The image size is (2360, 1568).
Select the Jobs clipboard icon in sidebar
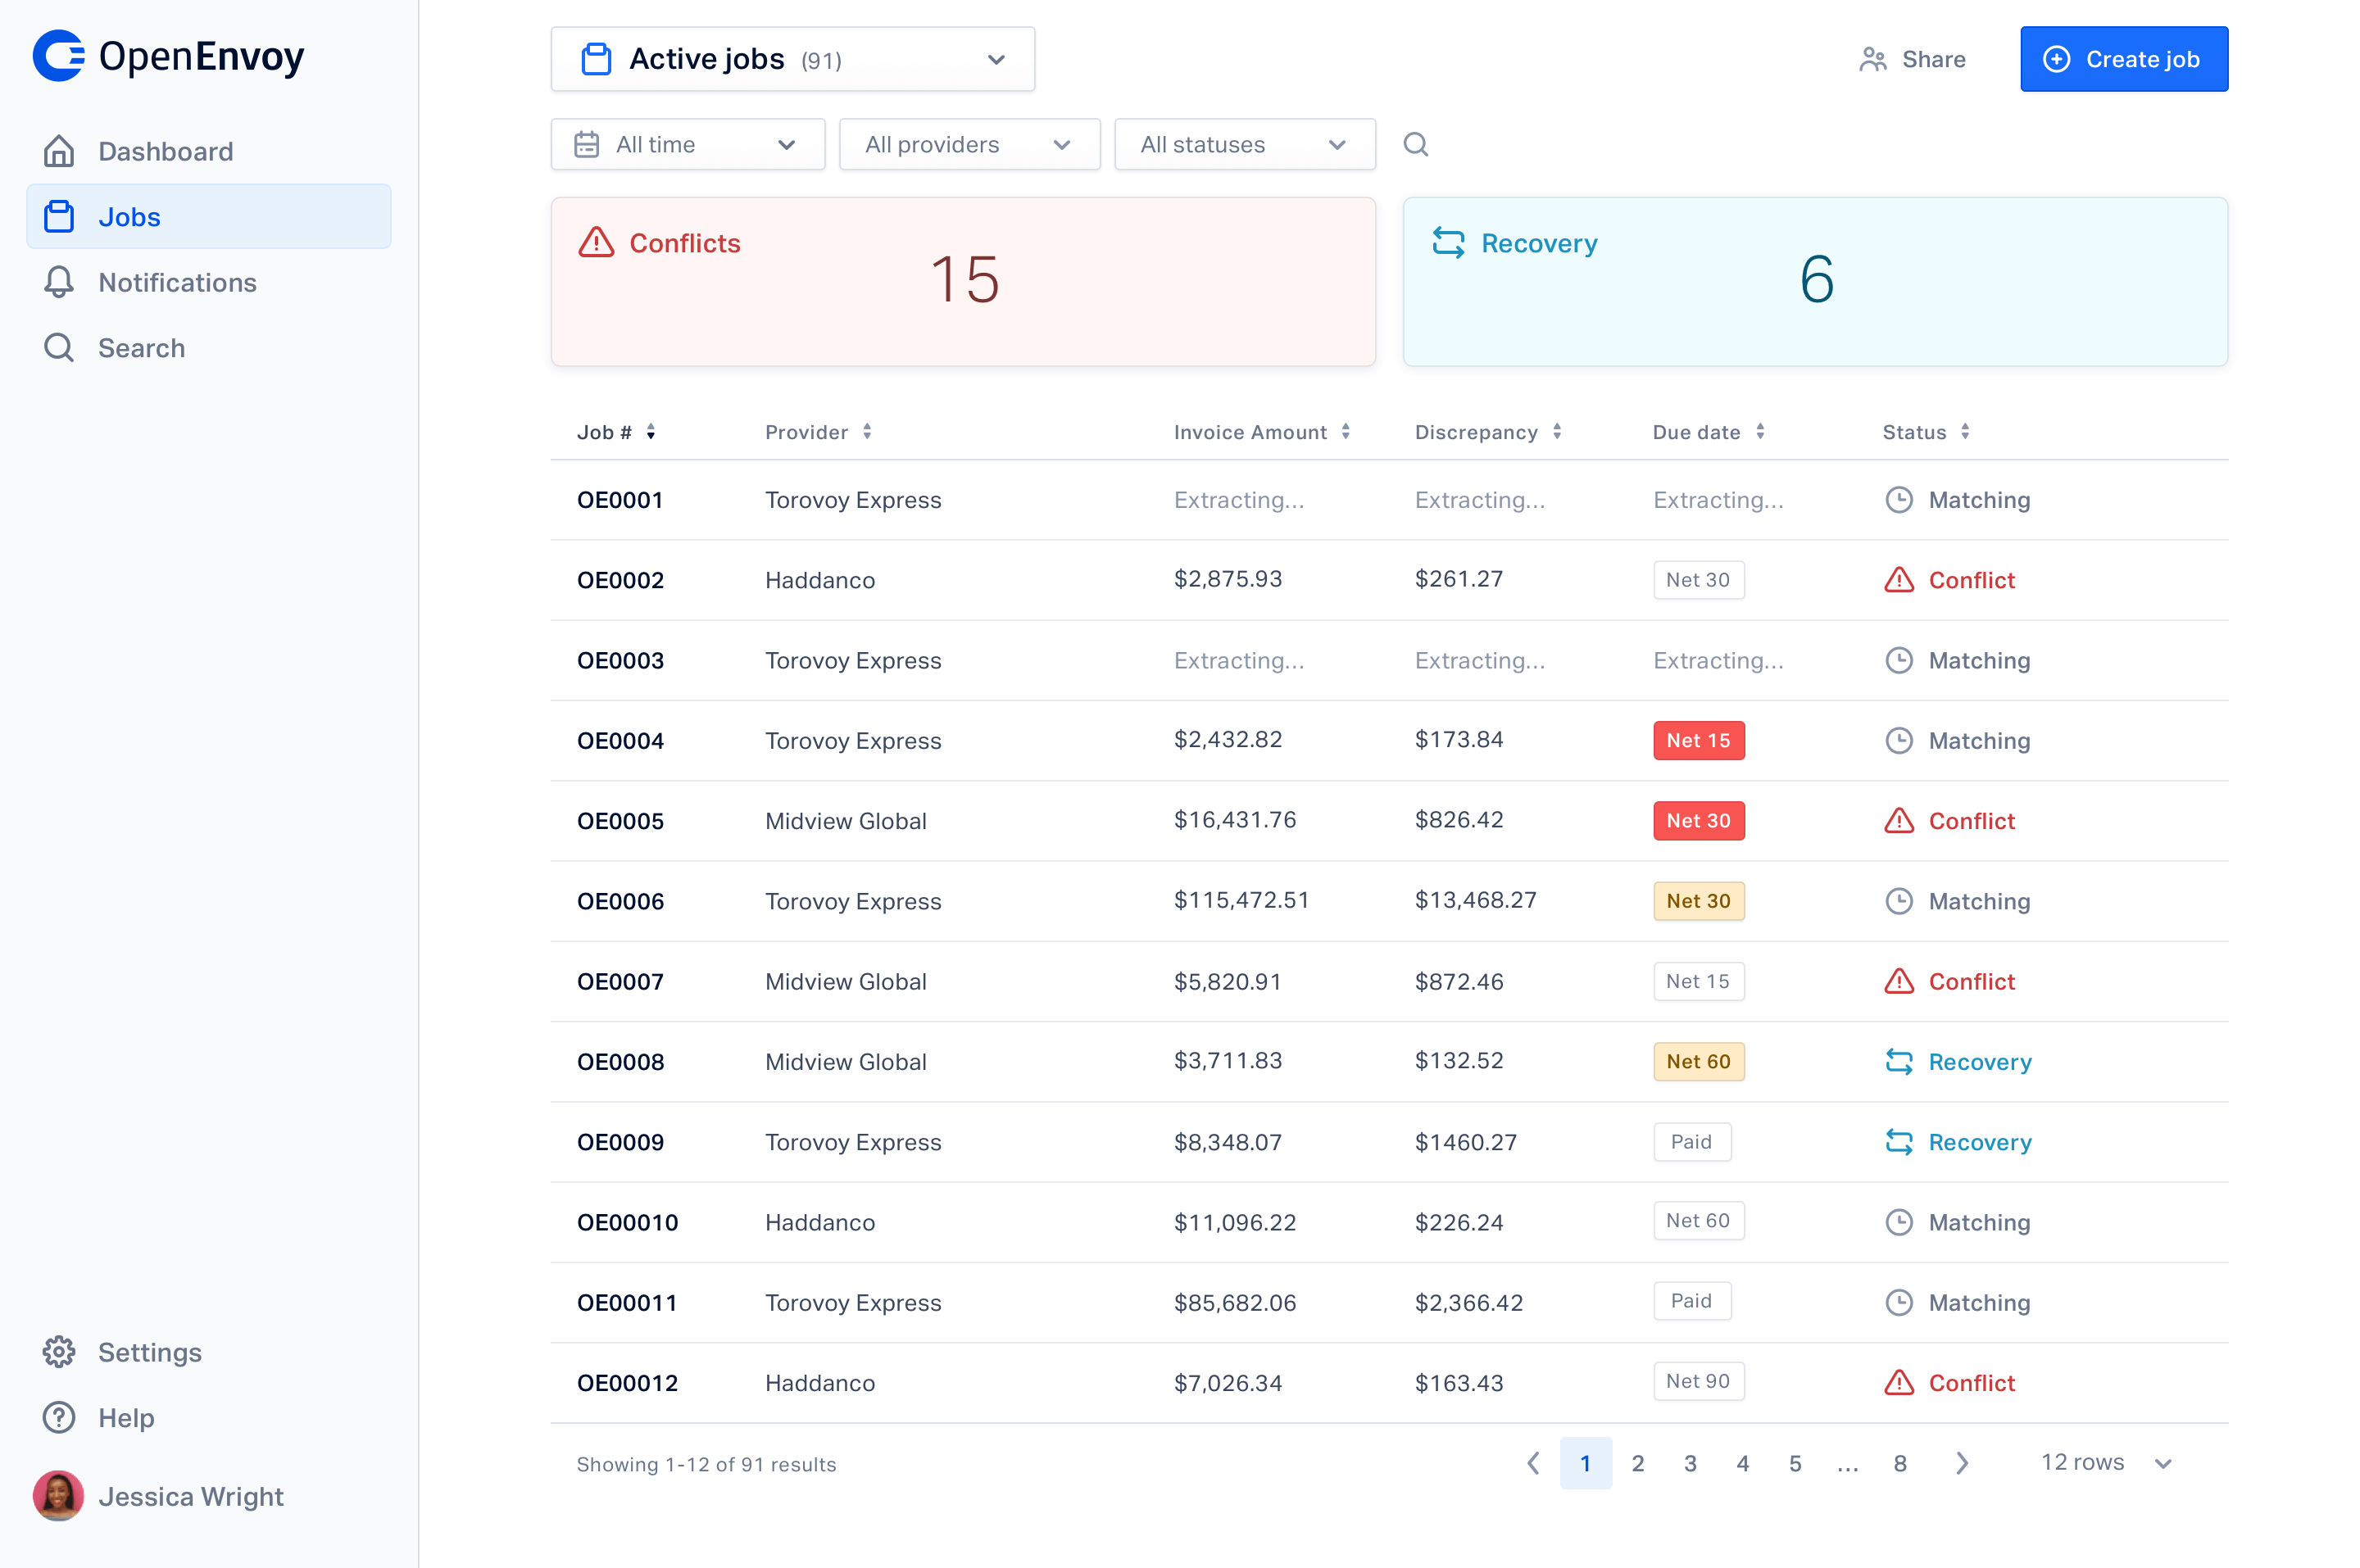coord(58,216)
